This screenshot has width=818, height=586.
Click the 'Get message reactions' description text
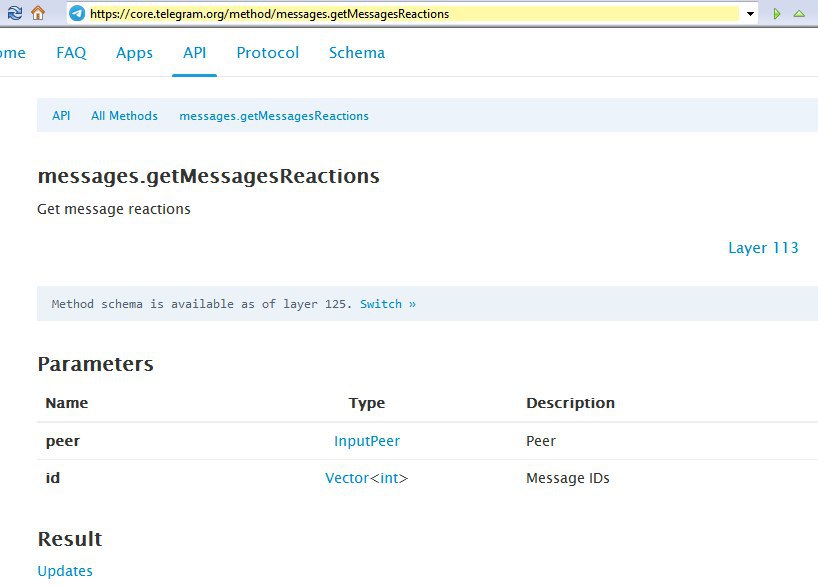point(114,209)
